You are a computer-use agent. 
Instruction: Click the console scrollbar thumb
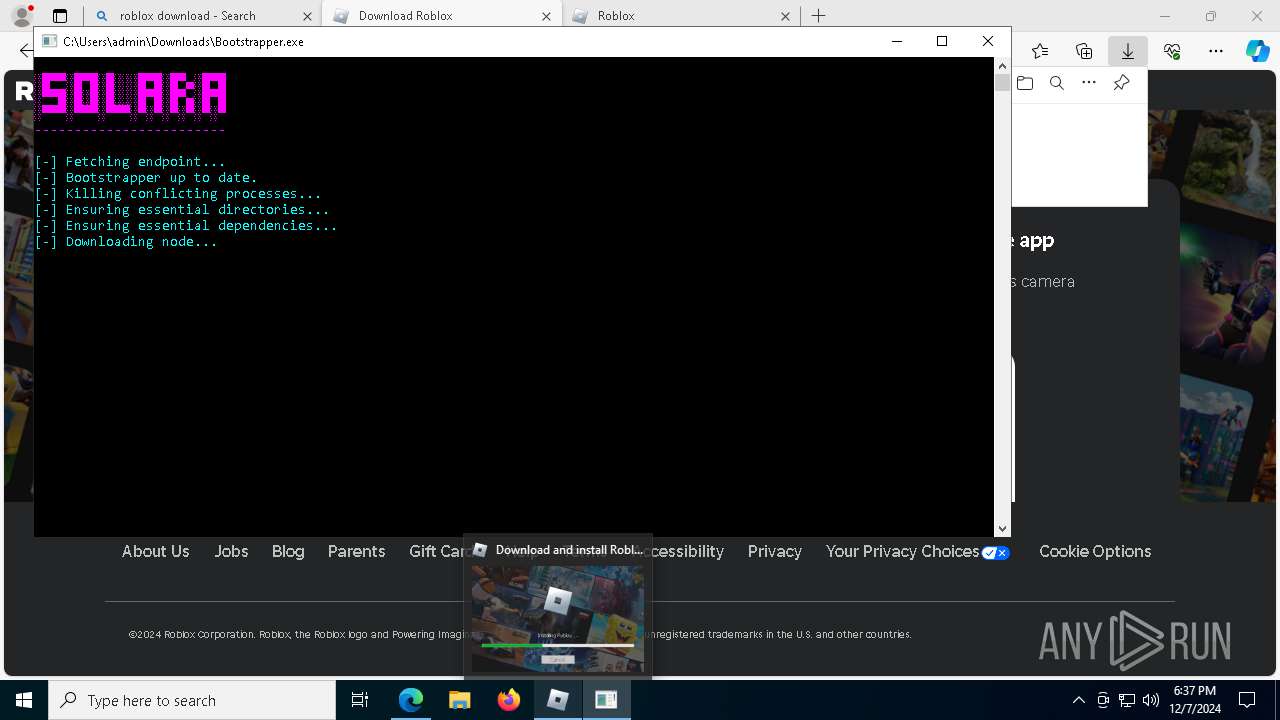tap(1002, 83)
